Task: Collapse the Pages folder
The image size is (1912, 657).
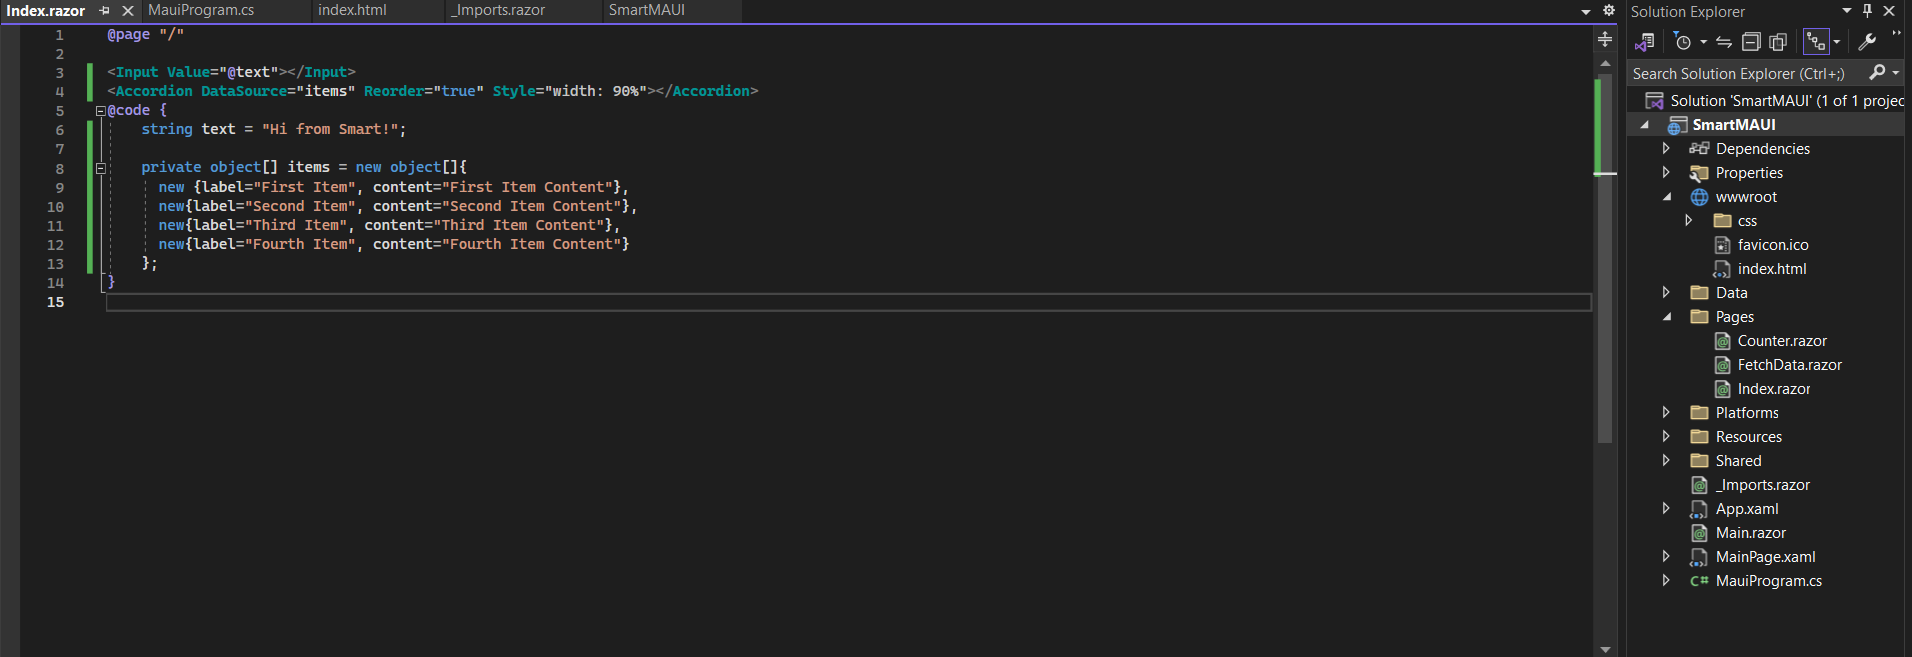Action: point(1667,317)
